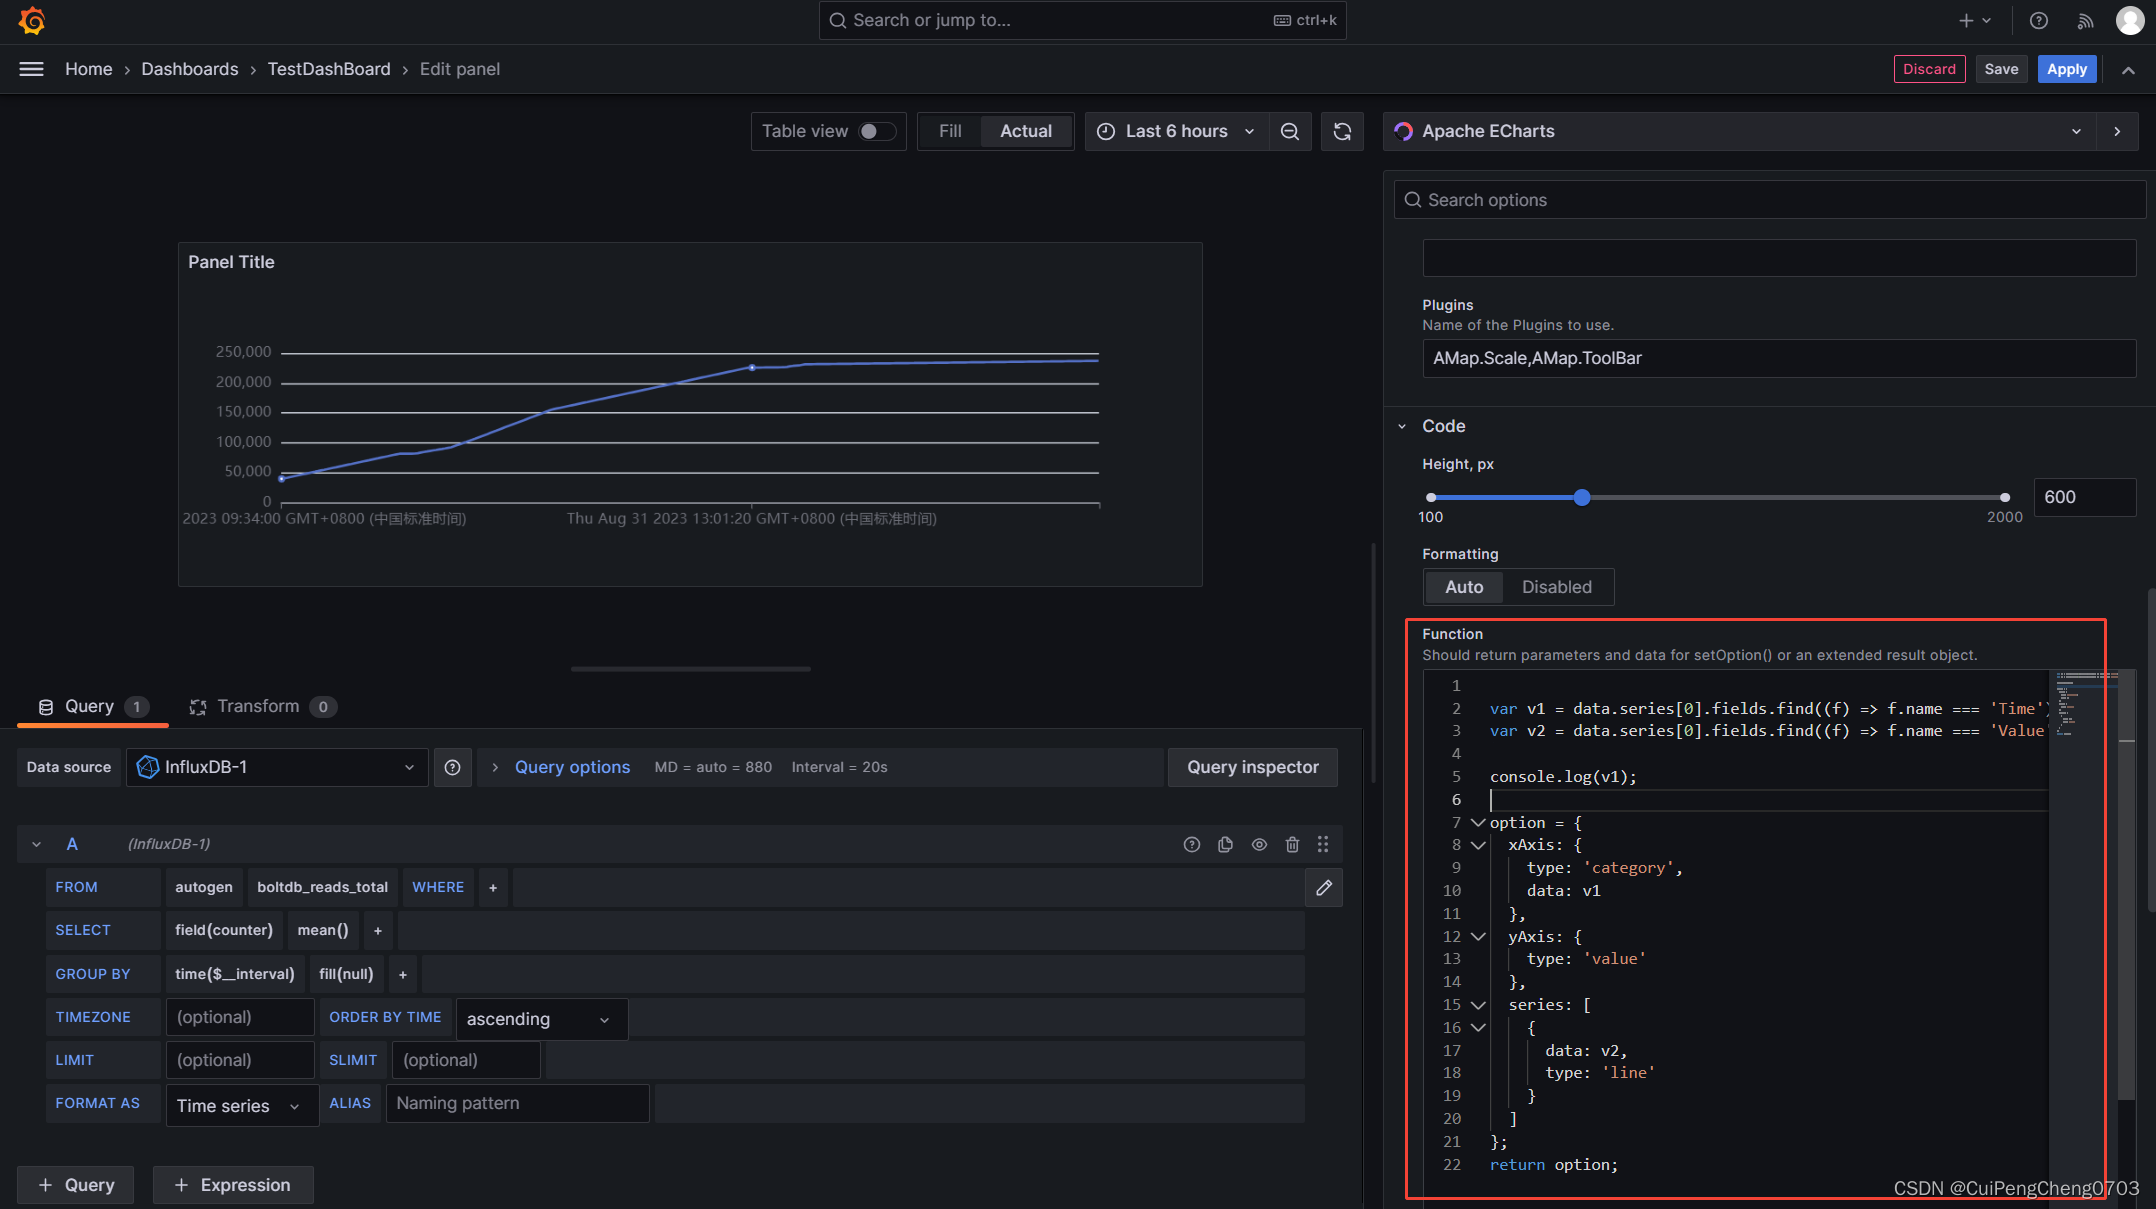This screenshot has width=2156, height=1209.
Task: Open the Last 6 hours time picker
Action: click(x=1177, y=131)
